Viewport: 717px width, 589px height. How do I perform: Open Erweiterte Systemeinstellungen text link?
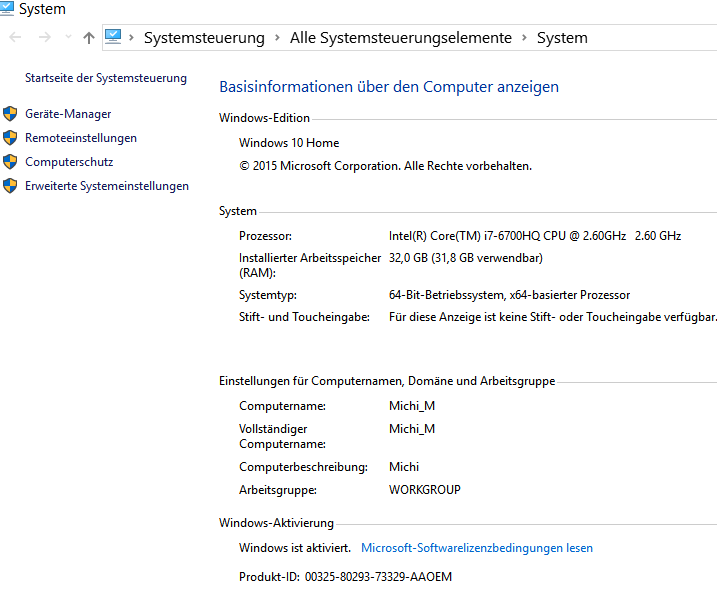coord(106,186)
